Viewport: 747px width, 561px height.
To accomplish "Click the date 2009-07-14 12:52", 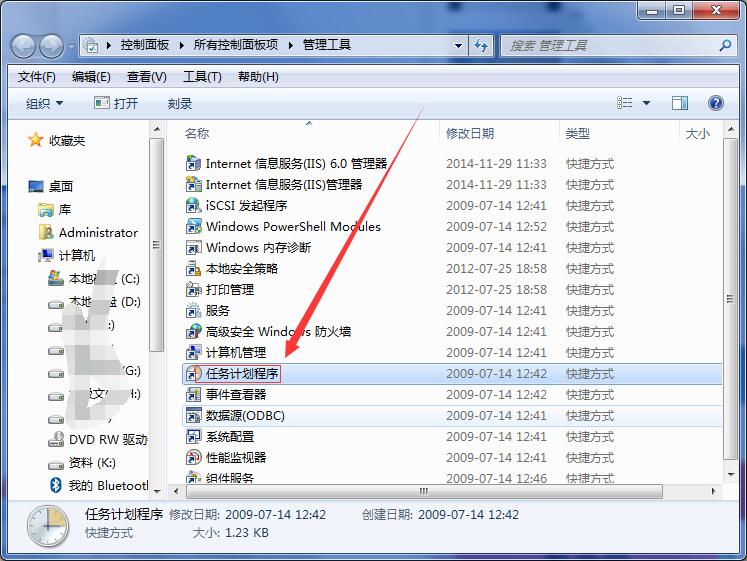I will 496,227.
